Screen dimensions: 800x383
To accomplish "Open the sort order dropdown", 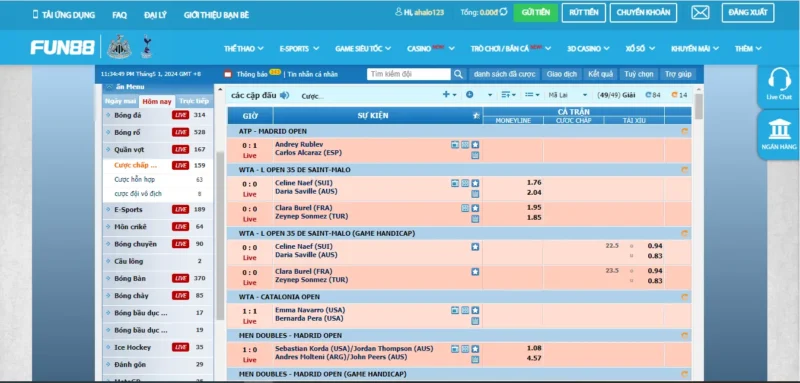I will tap(509, 95).
